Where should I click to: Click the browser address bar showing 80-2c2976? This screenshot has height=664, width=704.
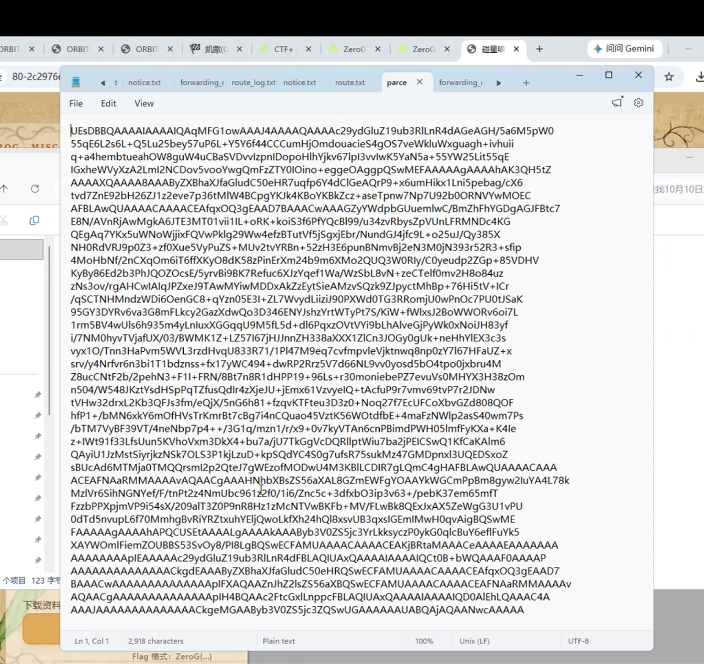pos(35,77)
